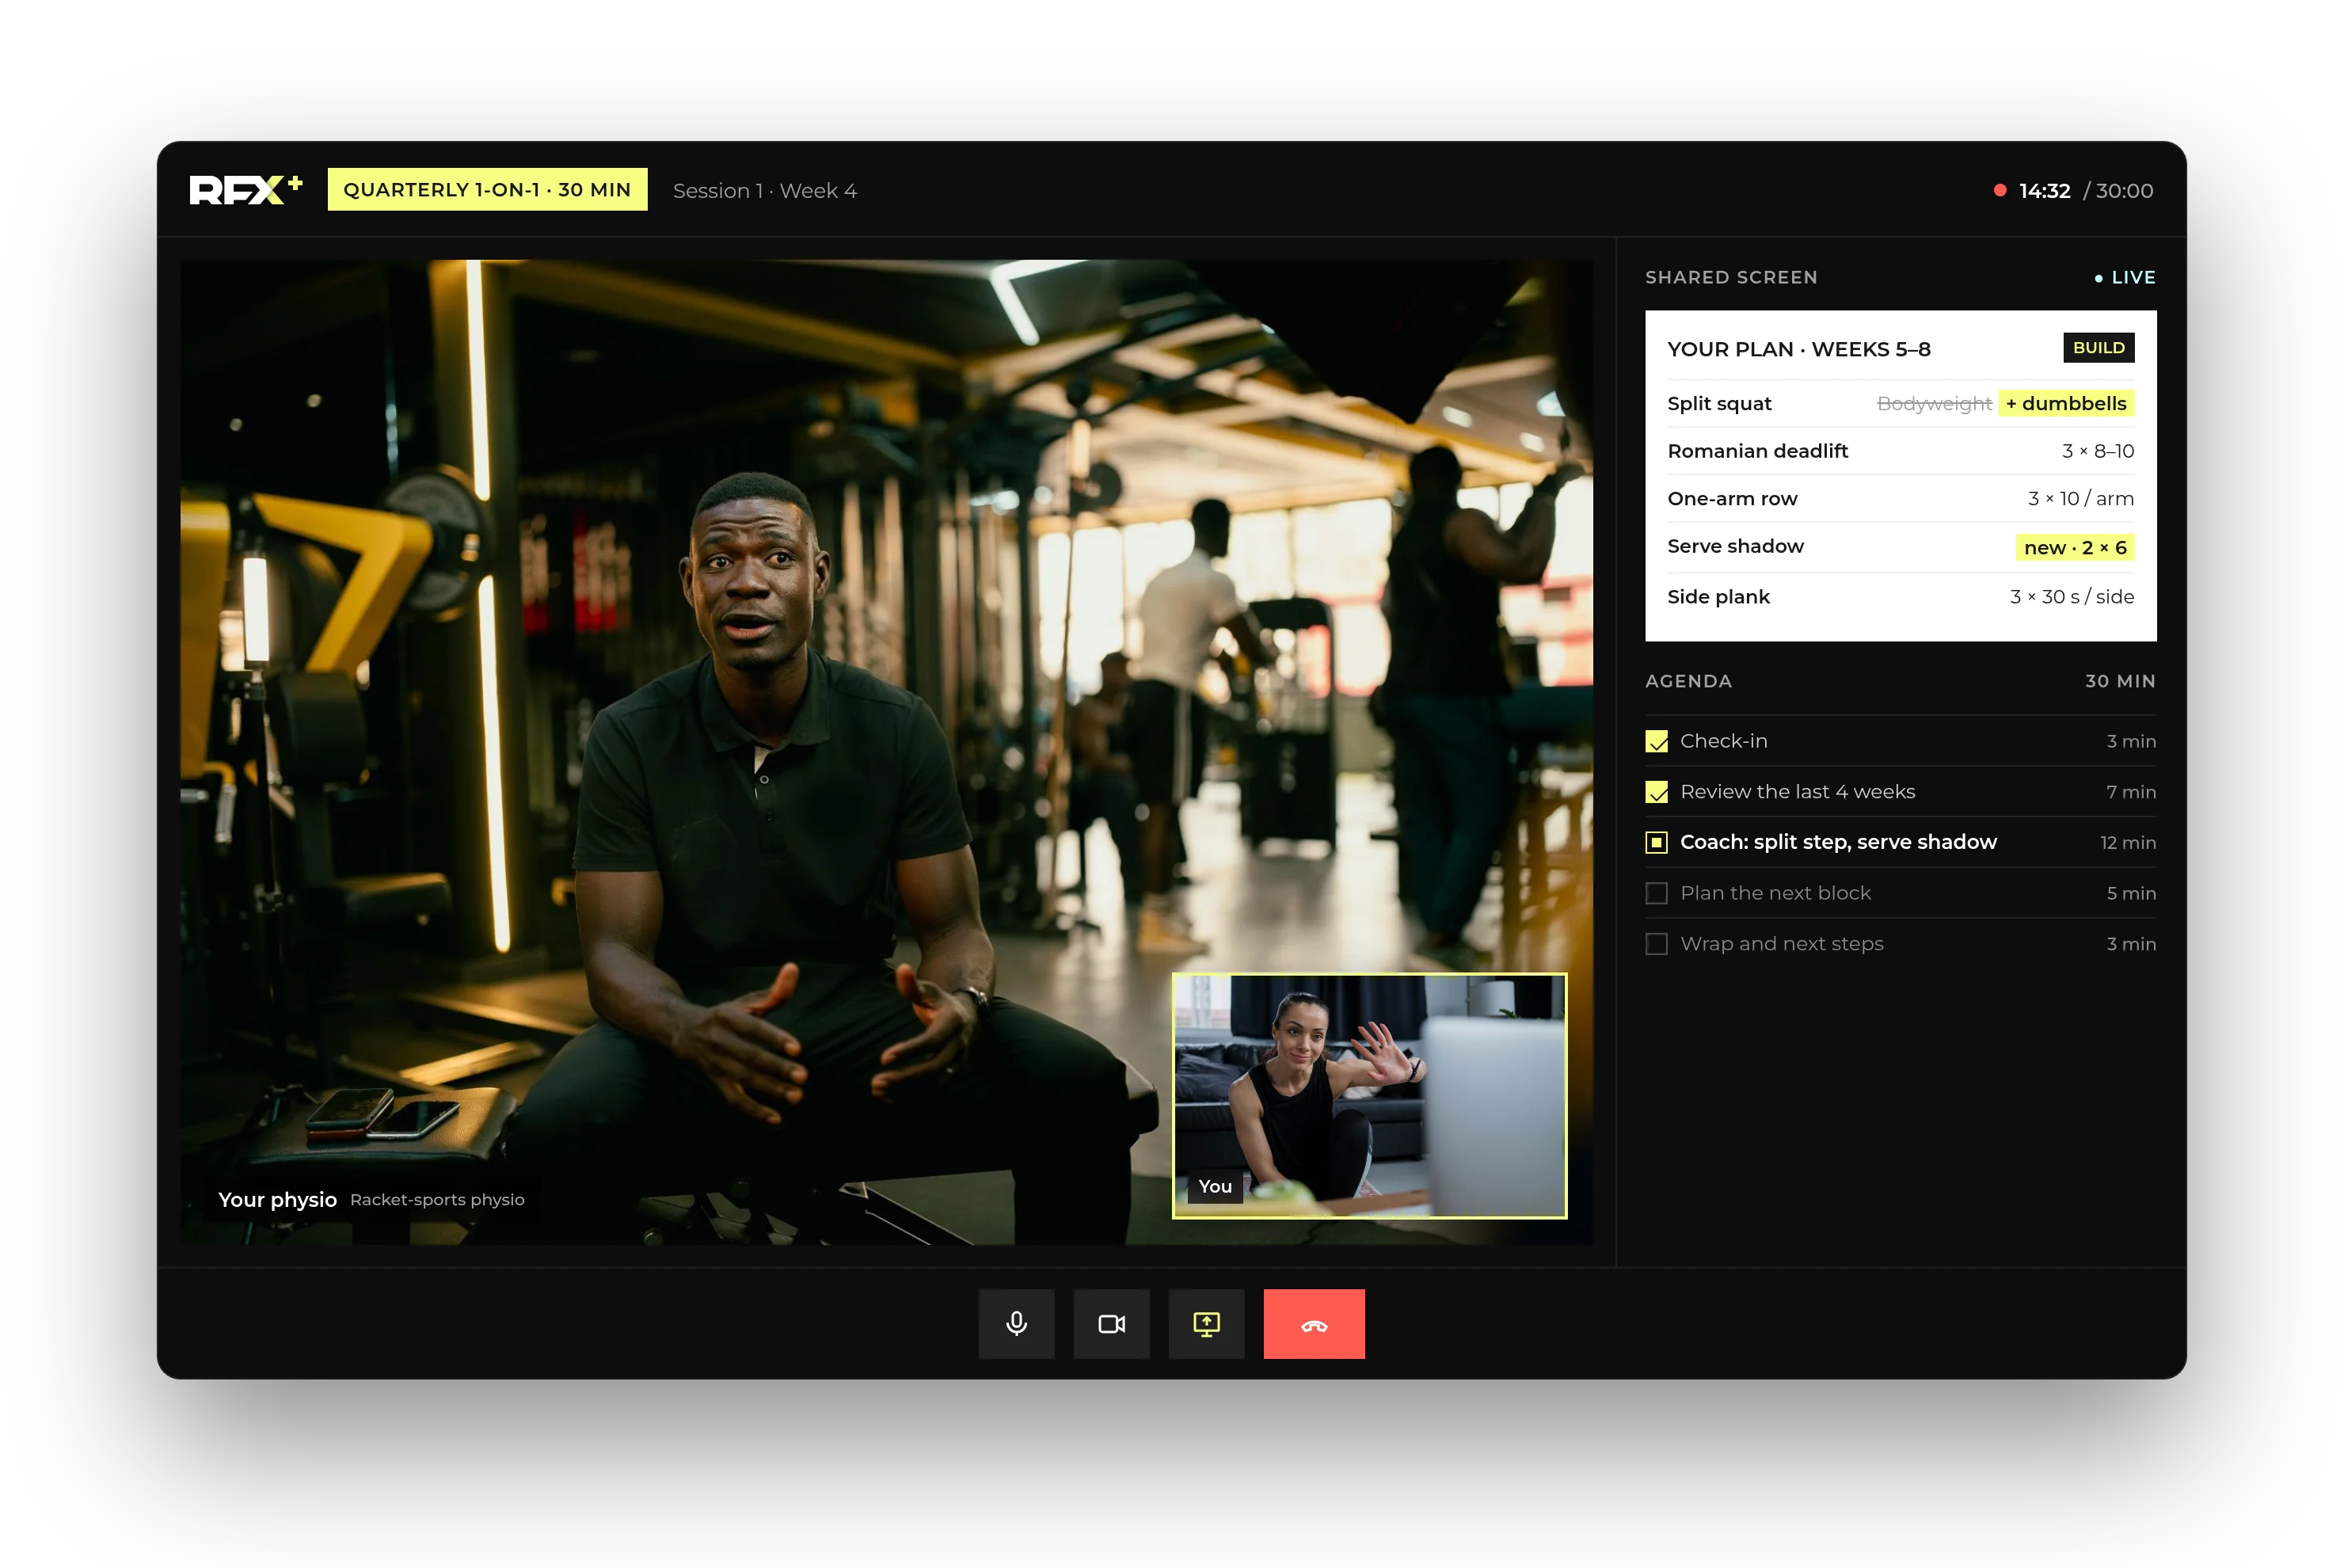Image resolution: width=2344 pixels, height=1568 pixels.
Task: Click the '3 × 8–10' value
Action: 2098,451
